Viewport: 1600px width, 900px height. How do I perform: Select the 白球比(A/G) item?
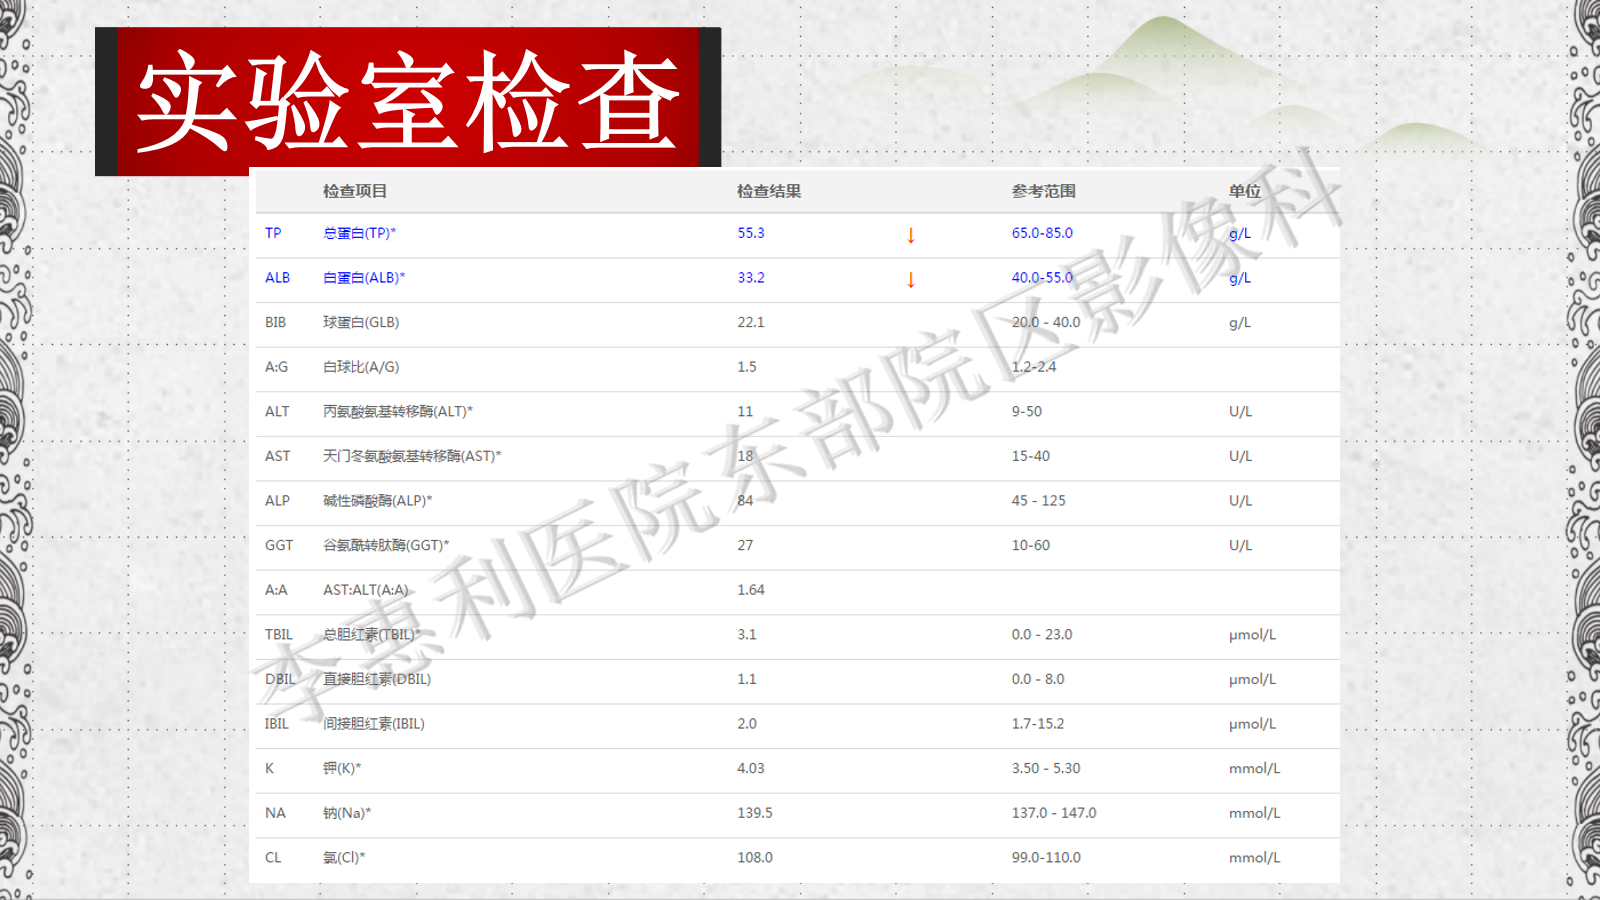(361, 367)
